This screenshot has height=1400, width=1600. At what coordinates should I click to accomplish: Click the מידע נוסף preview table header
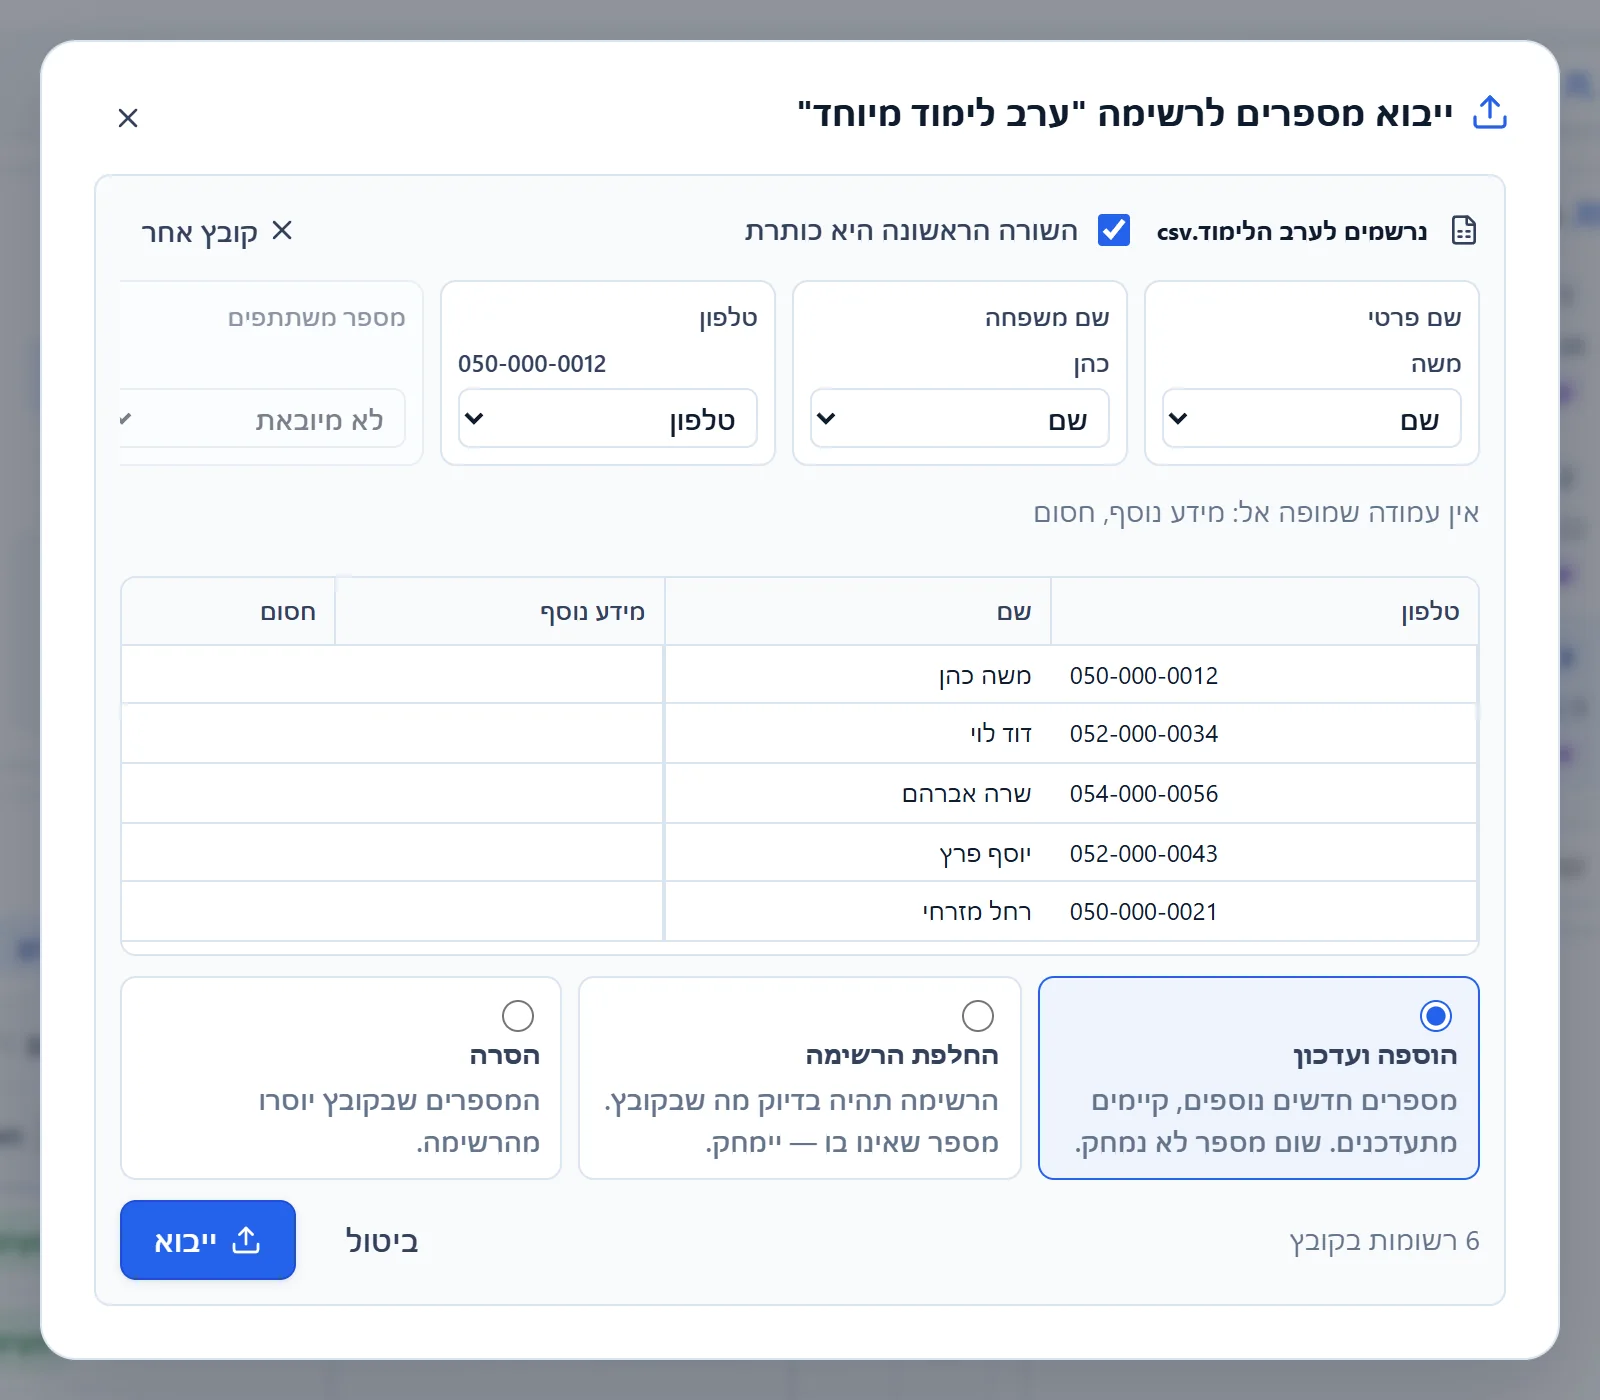point(500,611)
